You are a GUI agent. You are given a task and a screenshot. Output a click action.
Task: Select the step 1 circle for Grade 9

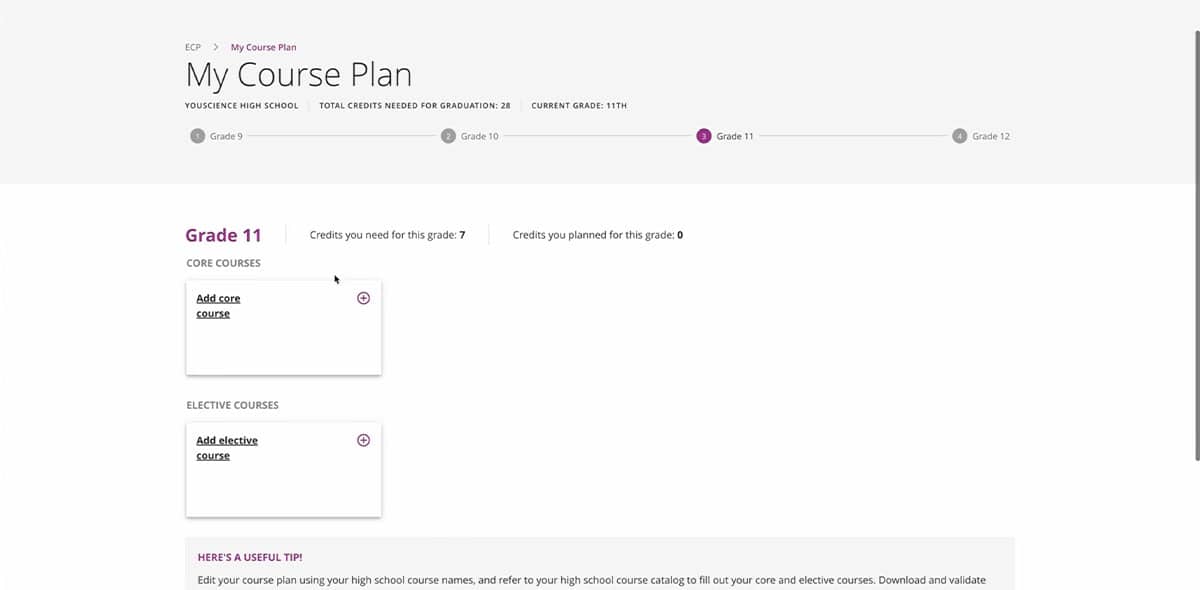pos(197,136)
